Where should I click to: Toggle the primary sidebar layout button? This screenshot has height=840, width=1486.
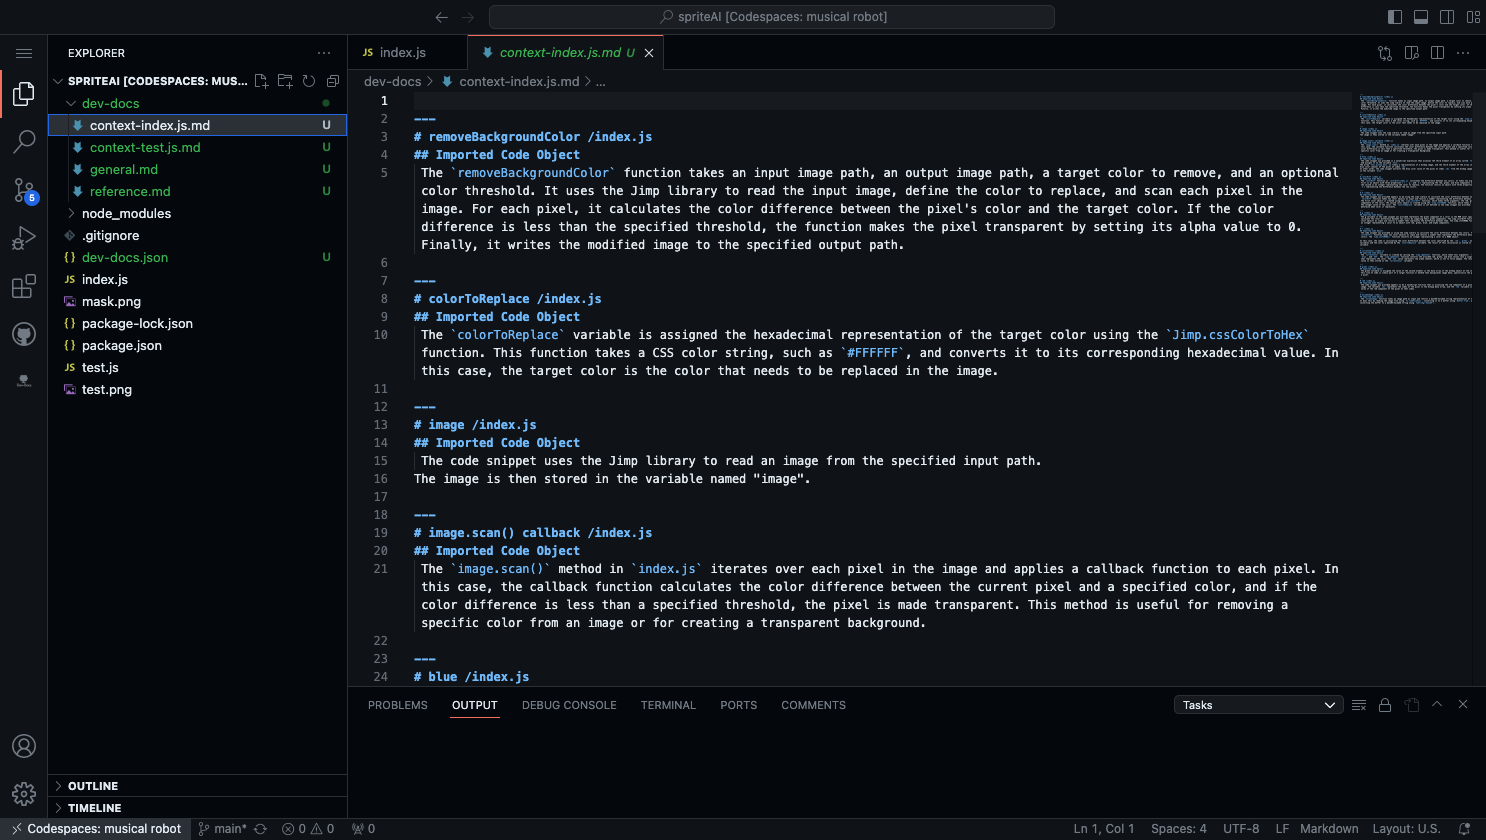1395,17
